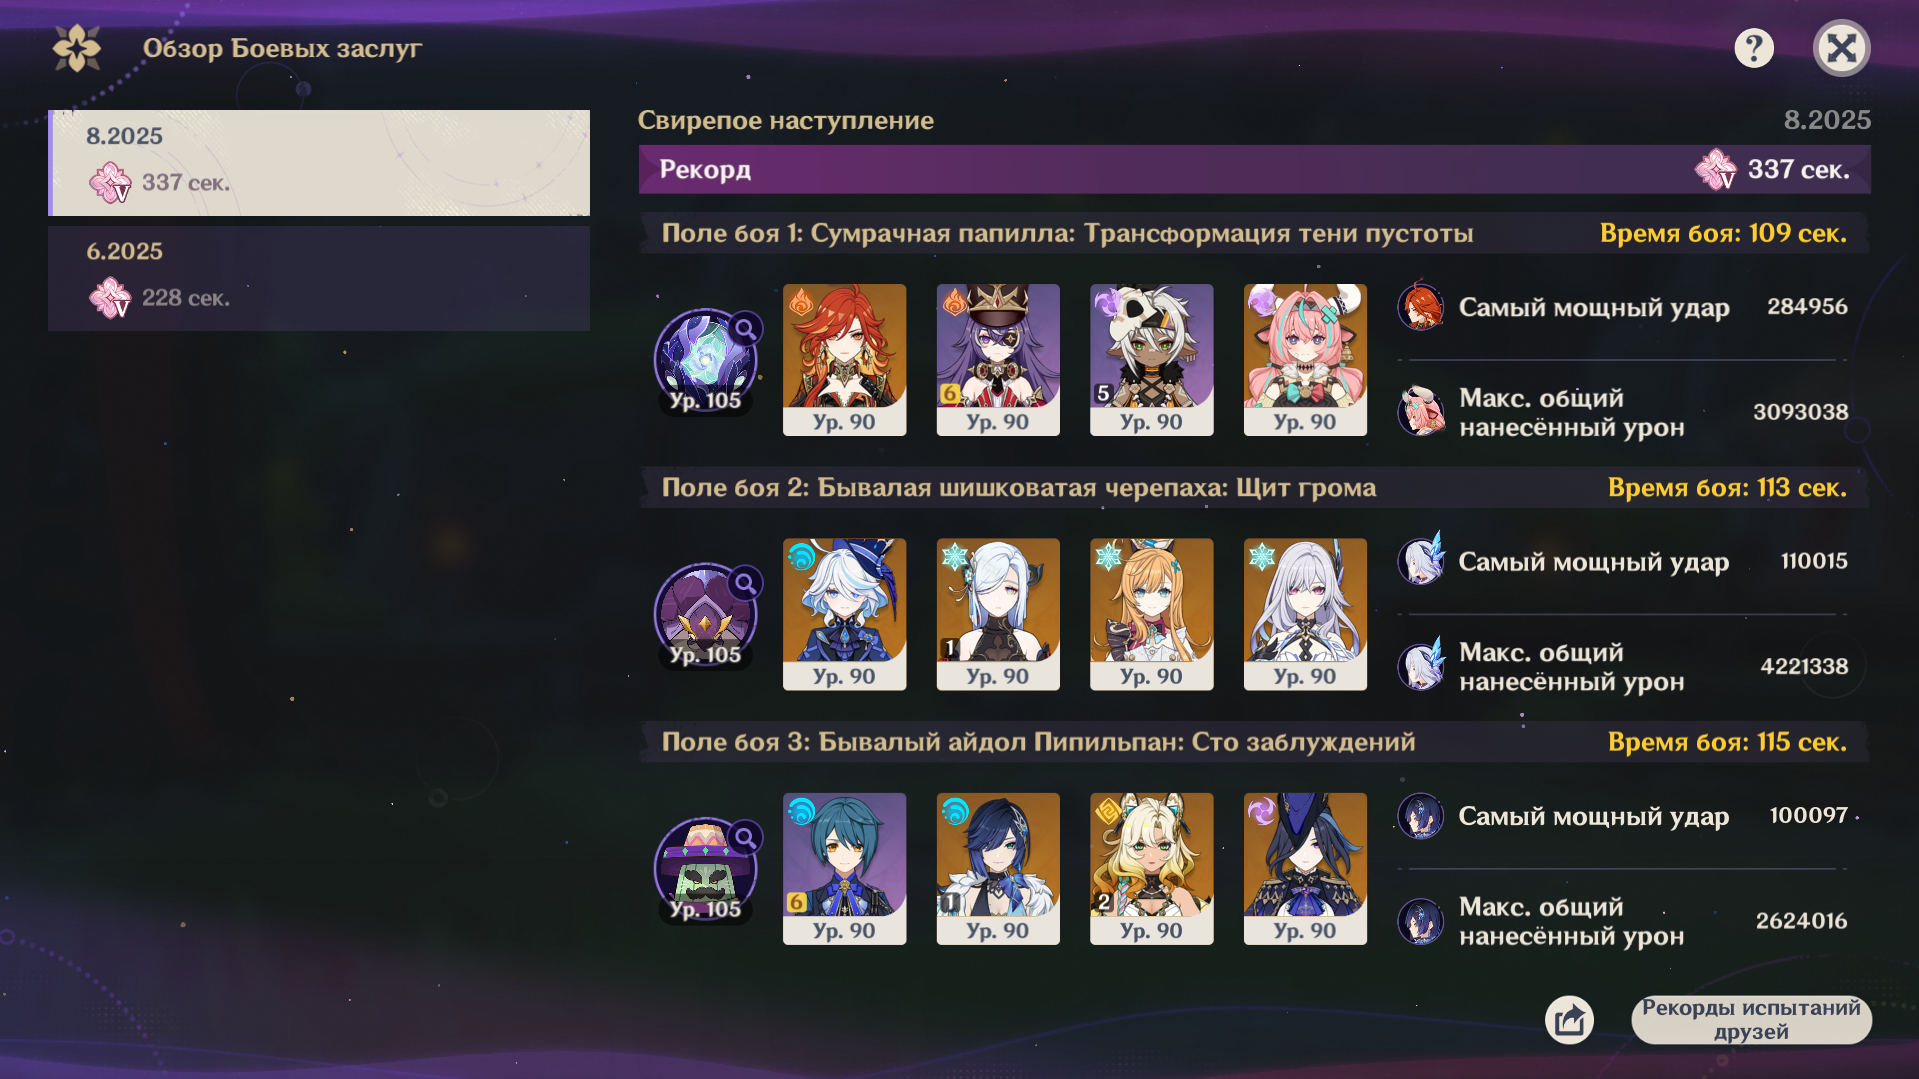Select the 8.2025 record tab
This screenshot has width=1919, height=1079.
point(319,163)
